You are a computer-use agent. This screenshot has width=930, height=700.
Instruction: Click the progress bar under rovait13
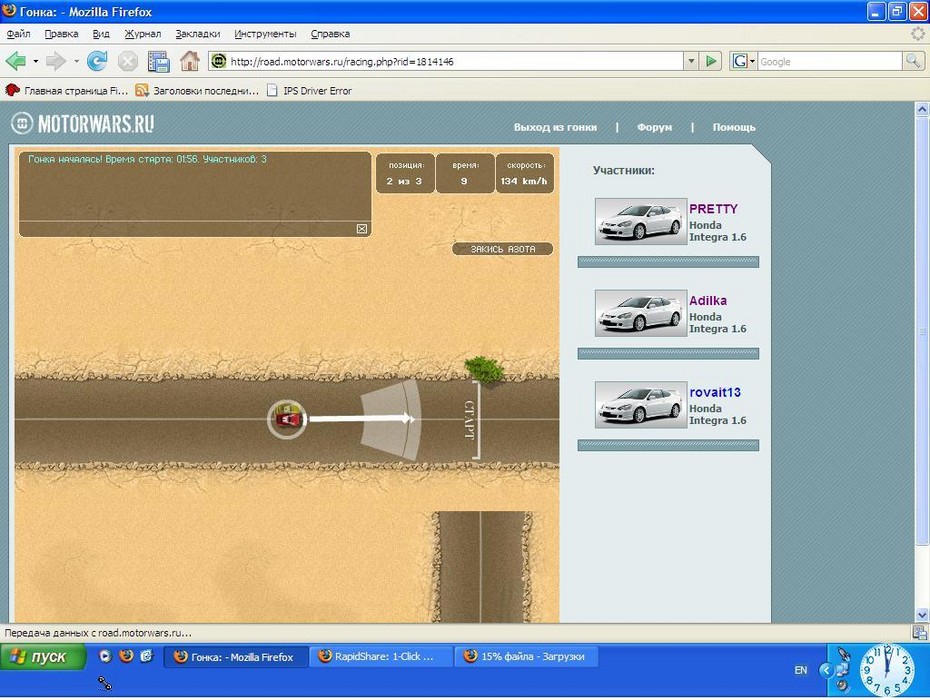coord(668,445)
